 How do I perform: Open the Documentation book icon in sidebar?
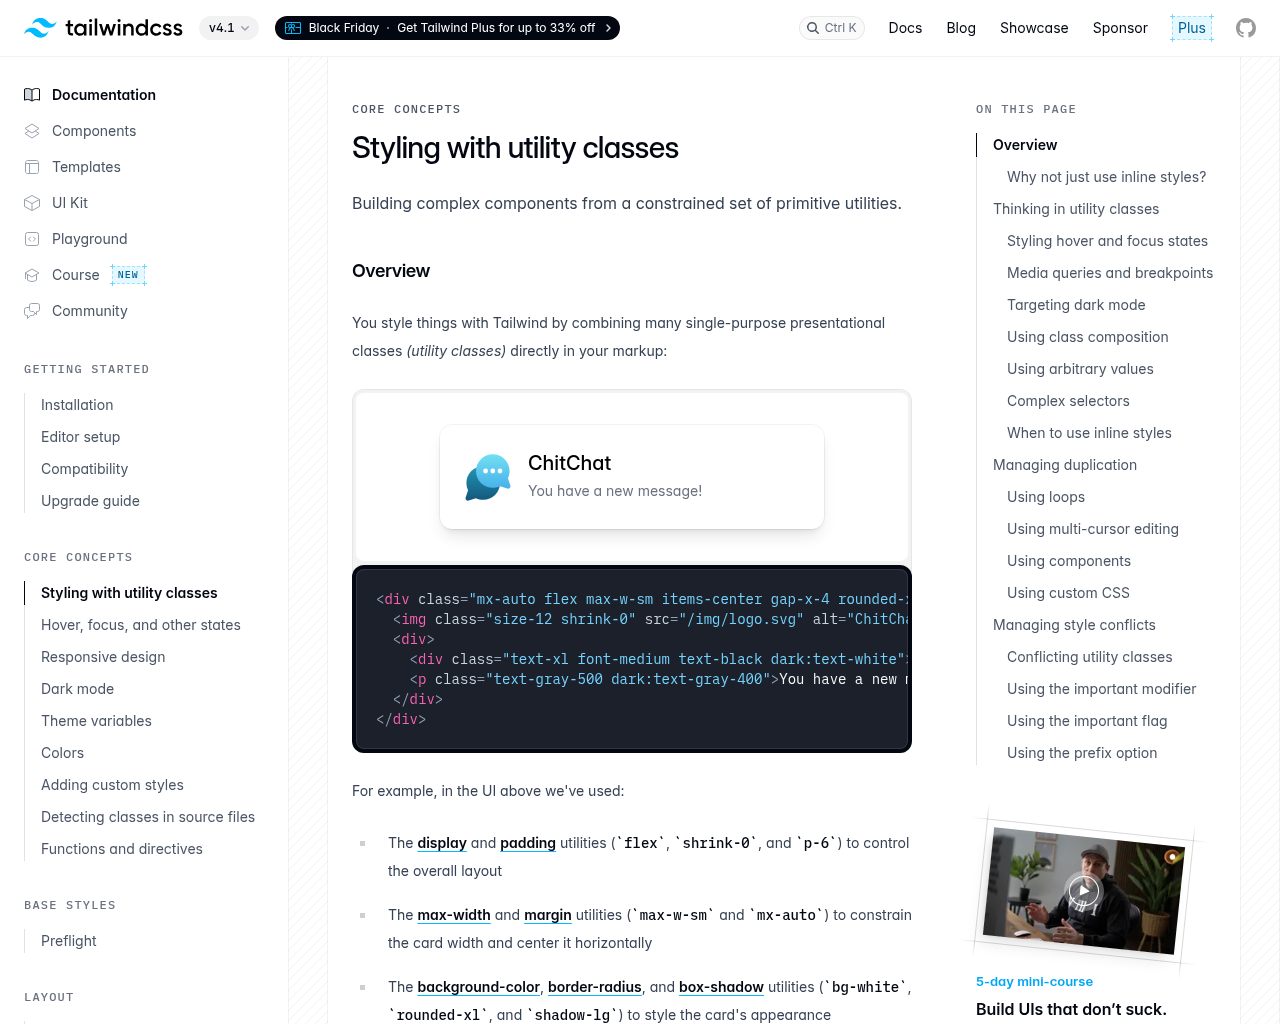click(31, 94)
